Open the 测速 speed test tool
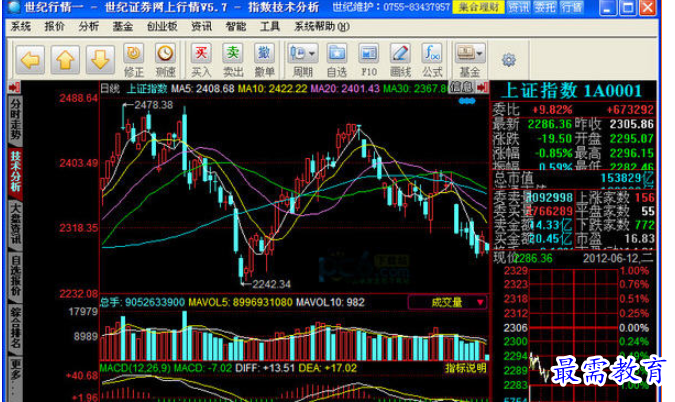This screenshot has height=402, width=675. pyautogui.click(x=165, y=60)
